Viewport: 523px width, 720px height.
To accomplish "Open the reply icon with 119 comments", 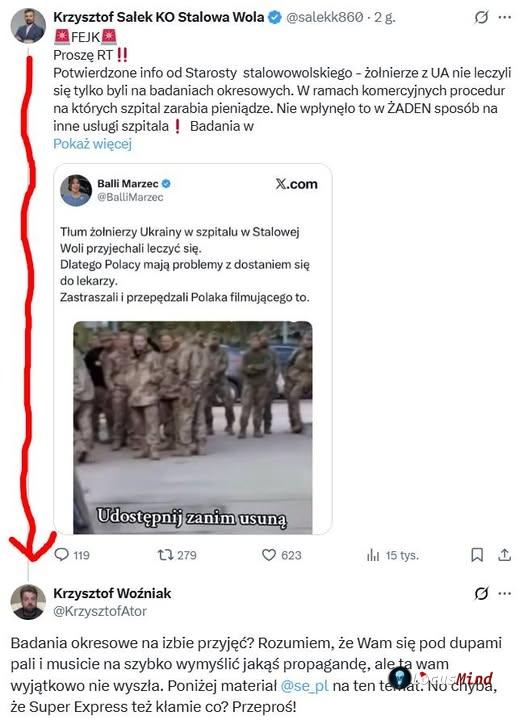I will 62,555.
